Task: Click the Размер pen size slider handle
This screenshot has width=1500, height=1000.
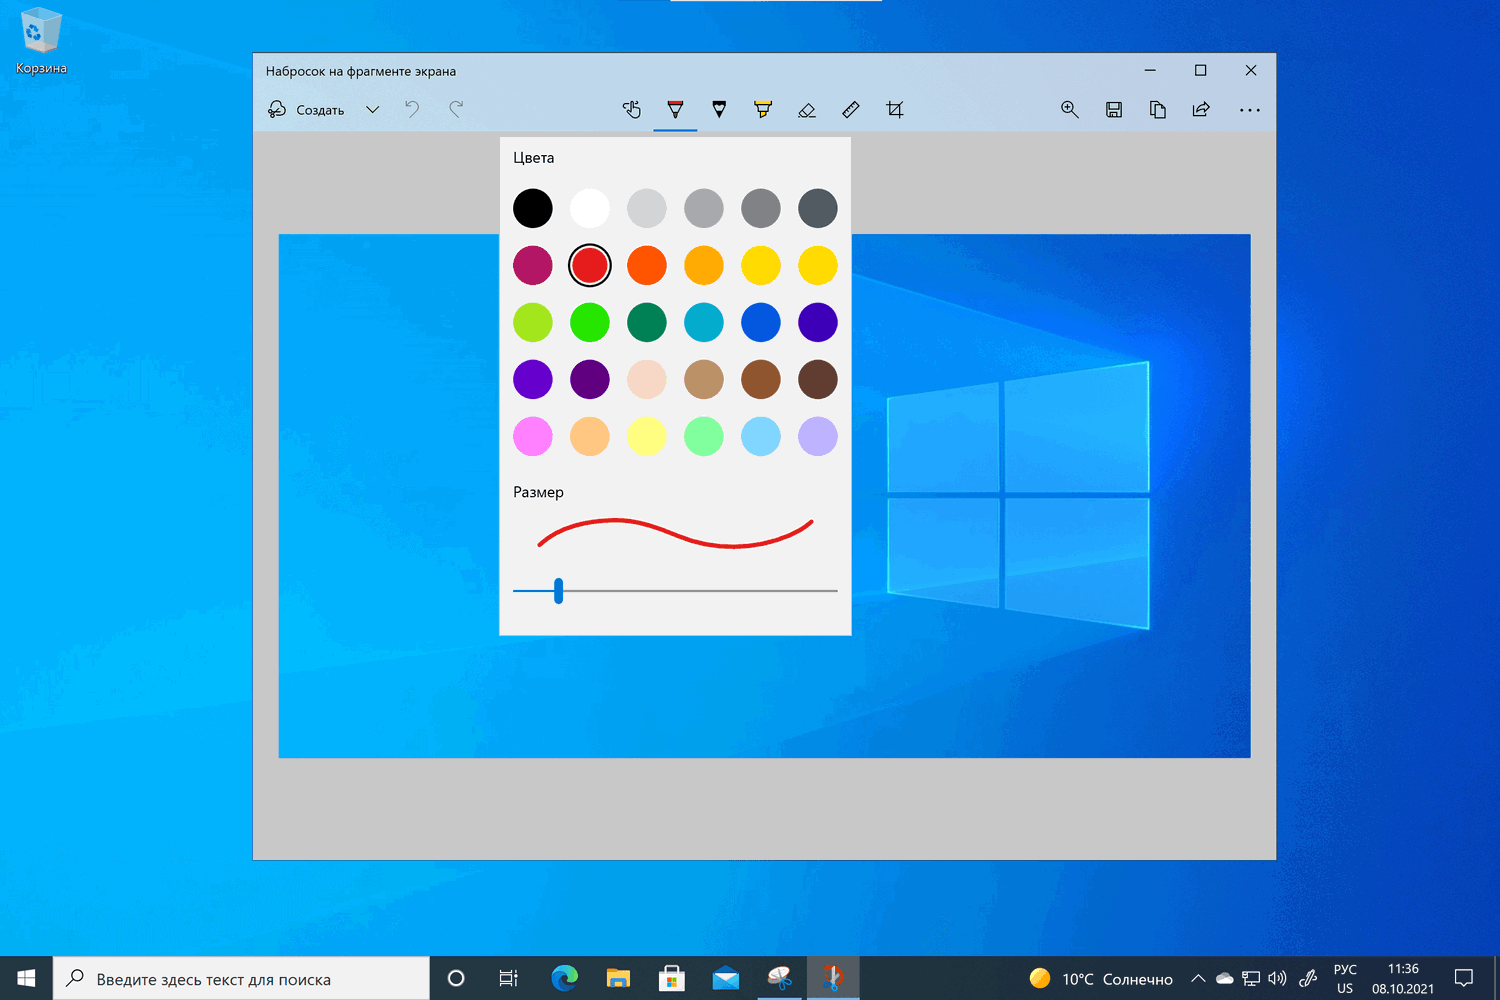Action: (x=559, y=591)
